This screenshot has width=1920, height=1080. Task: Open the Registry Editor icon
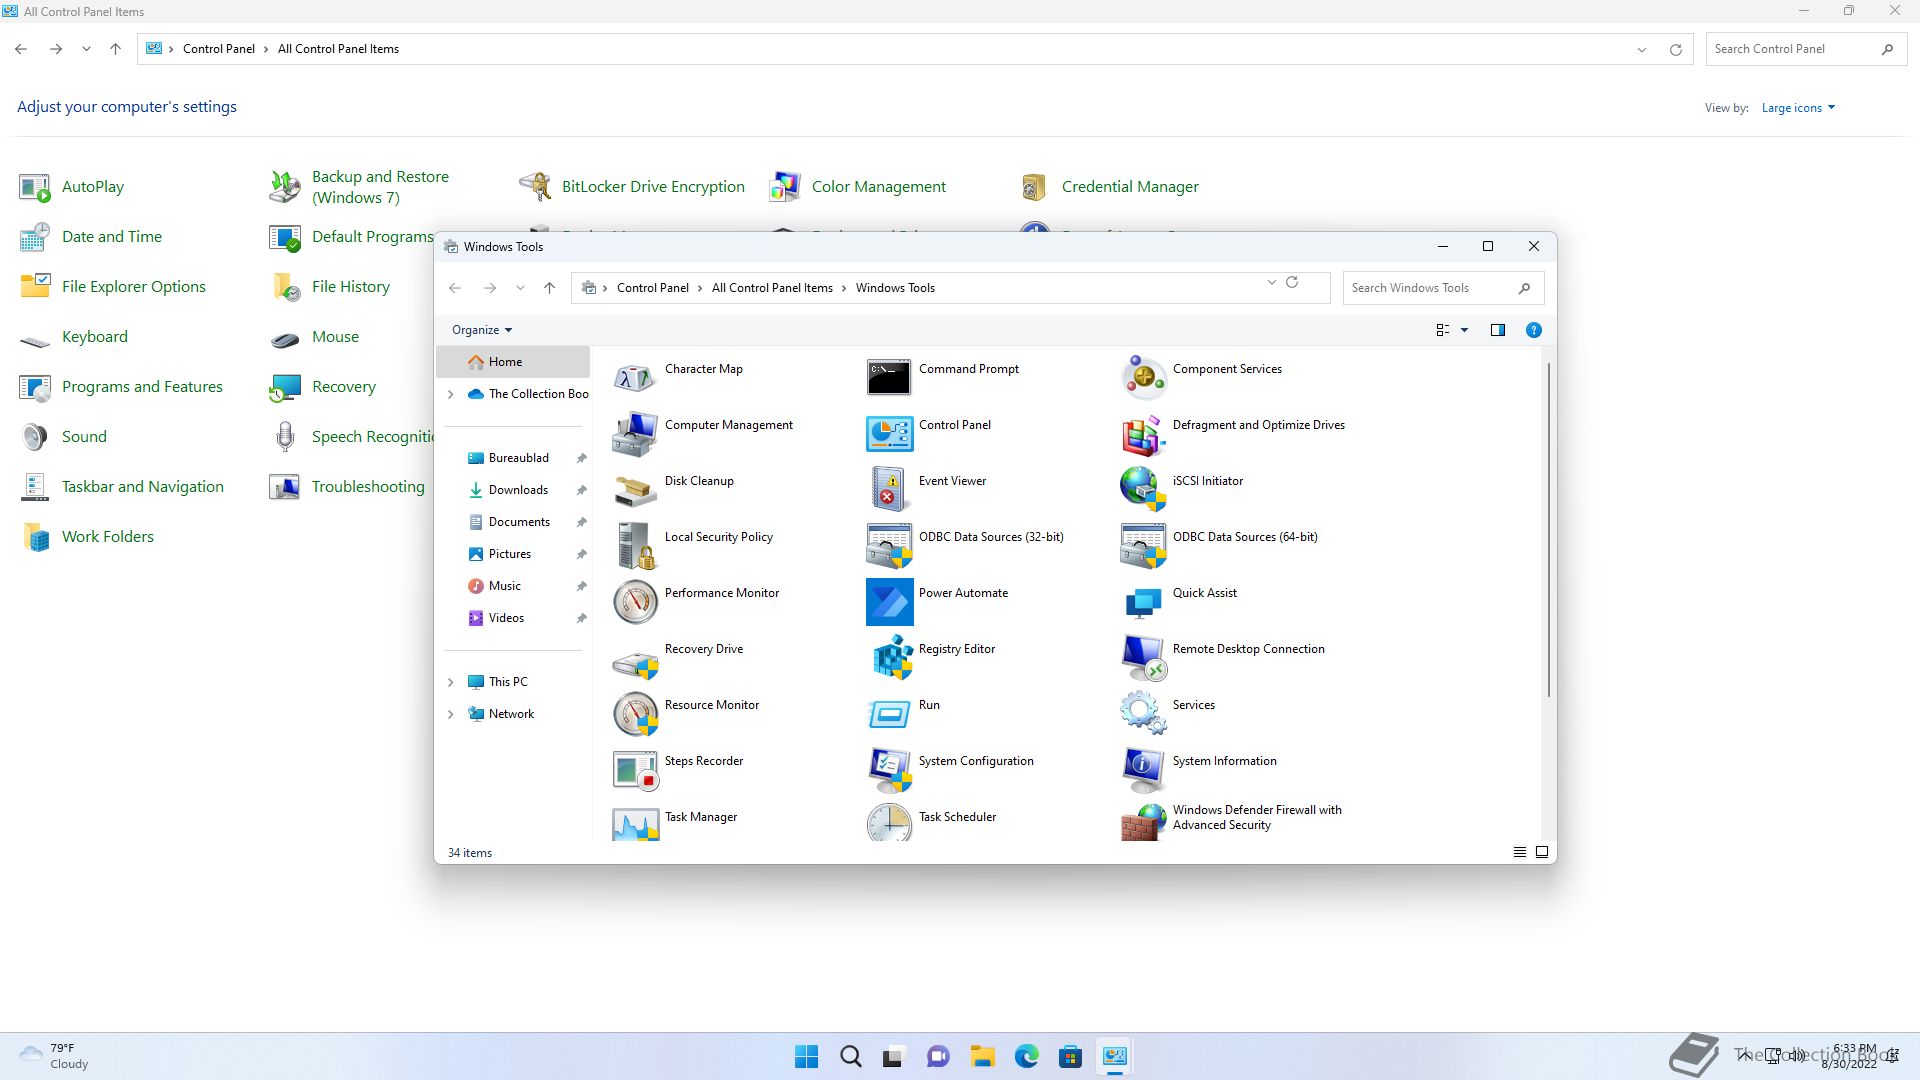(889, 658)
